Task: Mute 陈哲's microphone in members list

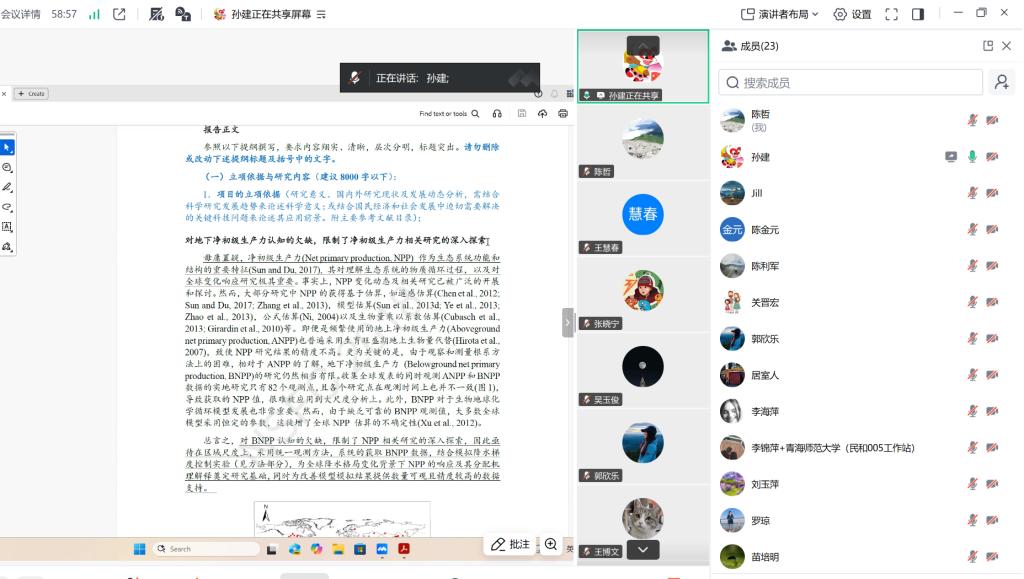Action: (972, 119)
